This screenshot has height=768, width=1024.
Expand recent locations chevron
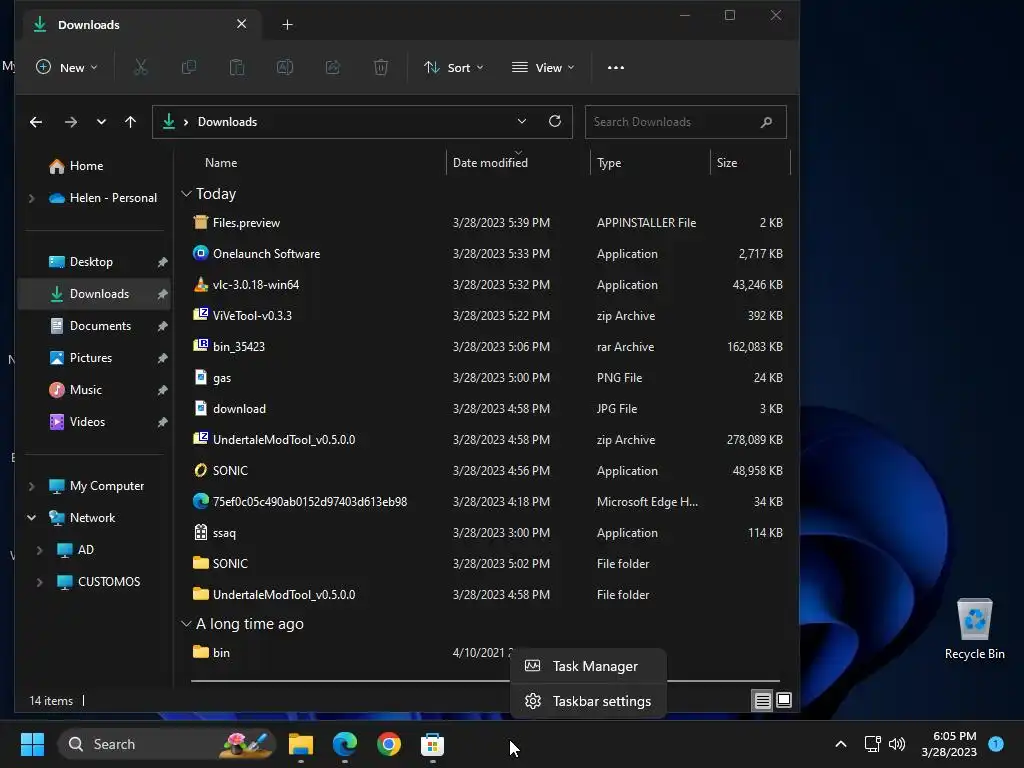(x=101, y=122)
